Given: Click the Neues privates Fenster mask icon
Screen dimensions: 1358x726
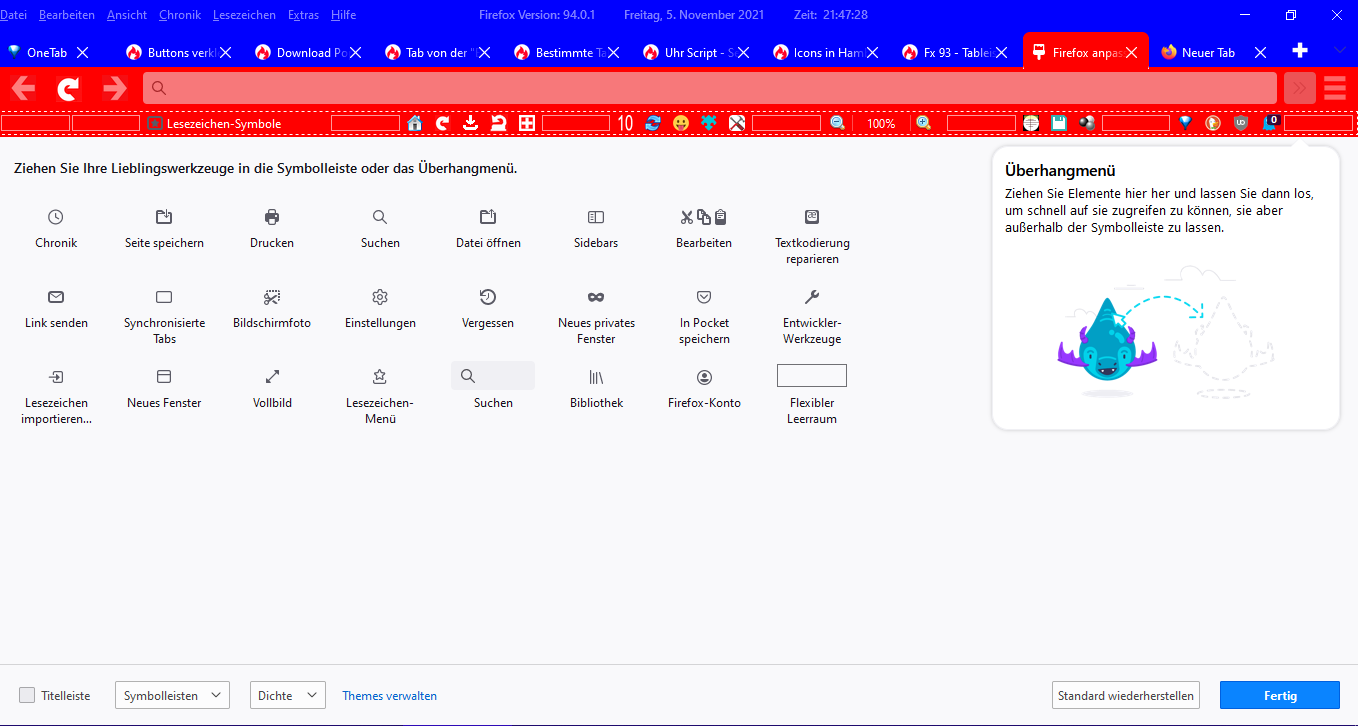Looking at the screenshot, I should point(596,297).
